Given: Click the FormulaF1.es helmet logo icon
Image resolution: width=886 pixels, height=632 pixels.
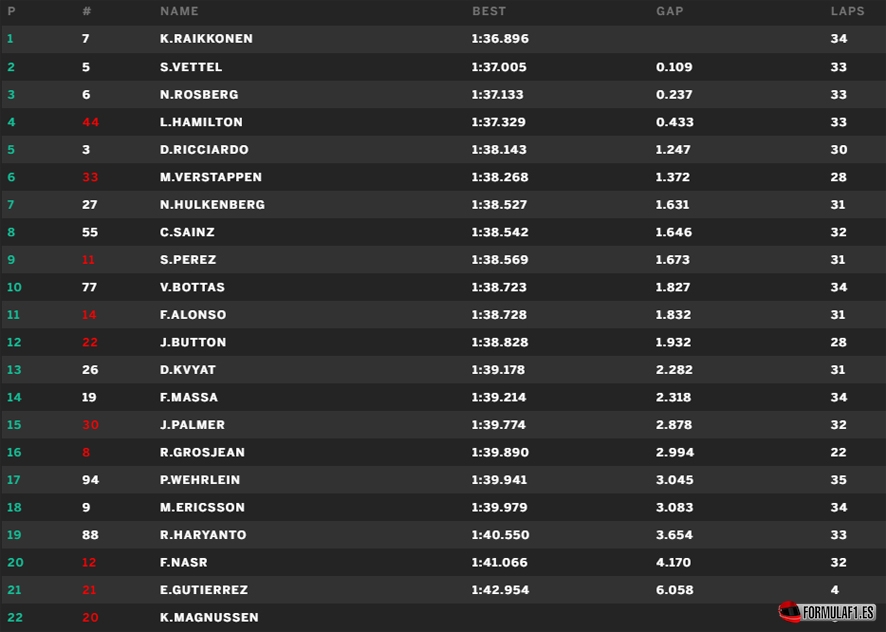Looking at the screenshot, I should tap(789, 612).
